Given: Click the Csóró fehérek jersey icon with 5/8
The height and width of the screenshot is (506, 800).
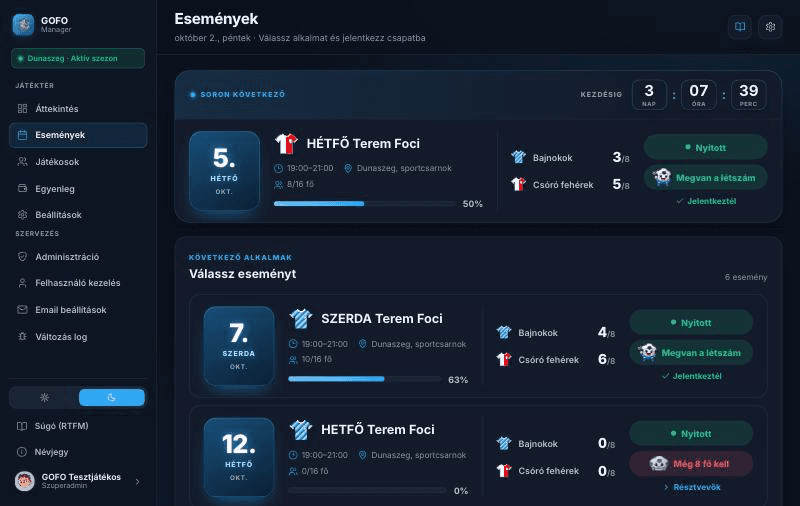Looking at the screenshot, I should point(518,184).
